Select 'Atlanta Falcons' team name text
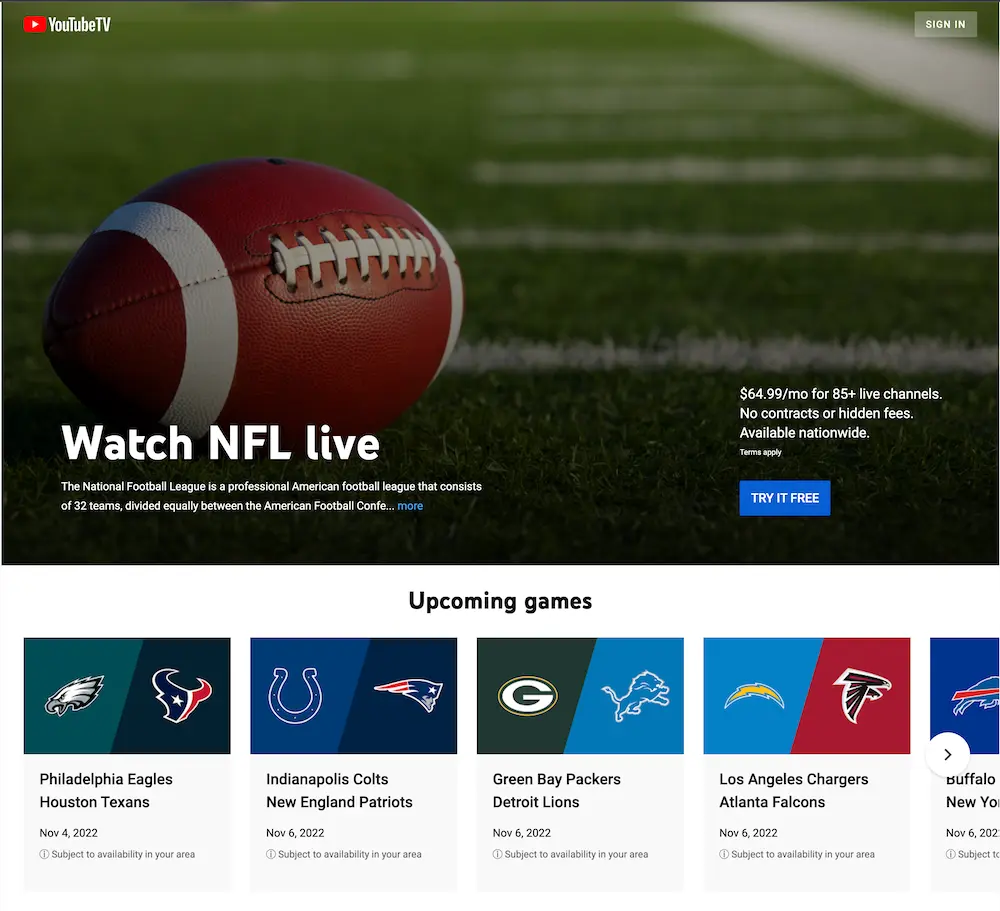Screen dimensions: 1000x911 pyautogui.click(x=772, y=802)
